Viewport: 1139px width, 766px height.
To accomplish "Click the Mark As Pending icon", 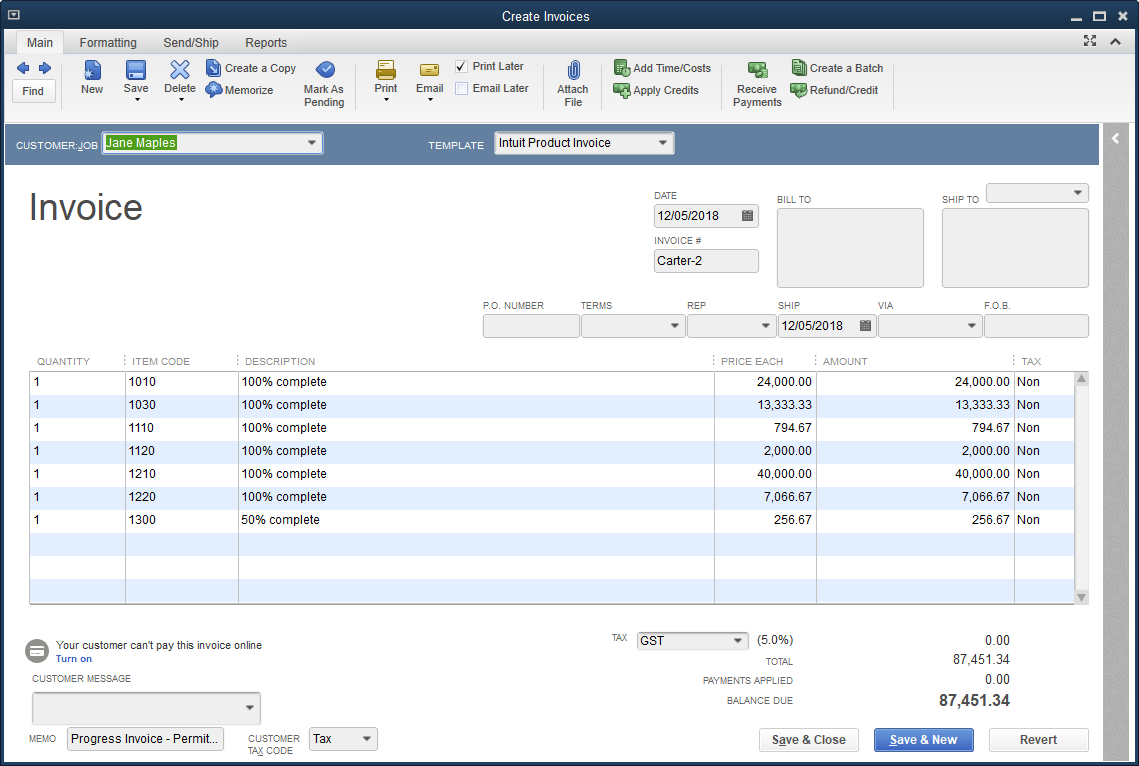I will click(x=325, y=70).
